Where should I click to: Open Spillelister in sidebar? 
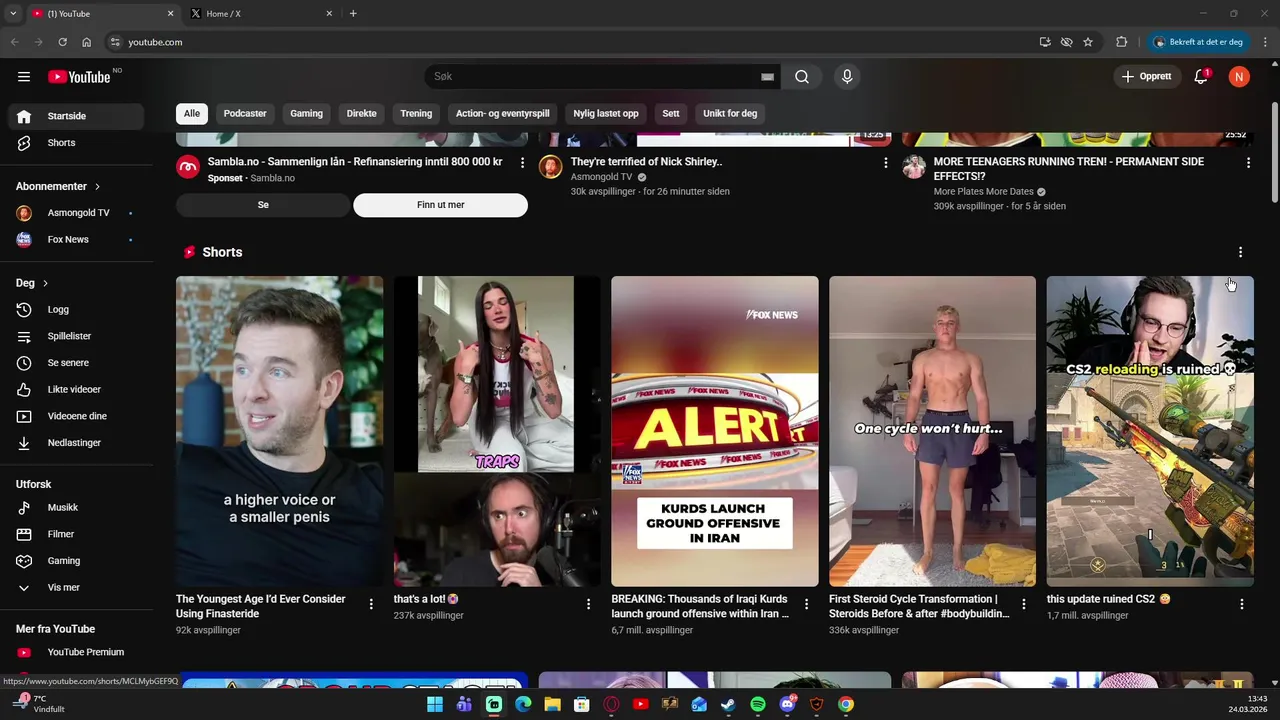(x=76, y=337)
